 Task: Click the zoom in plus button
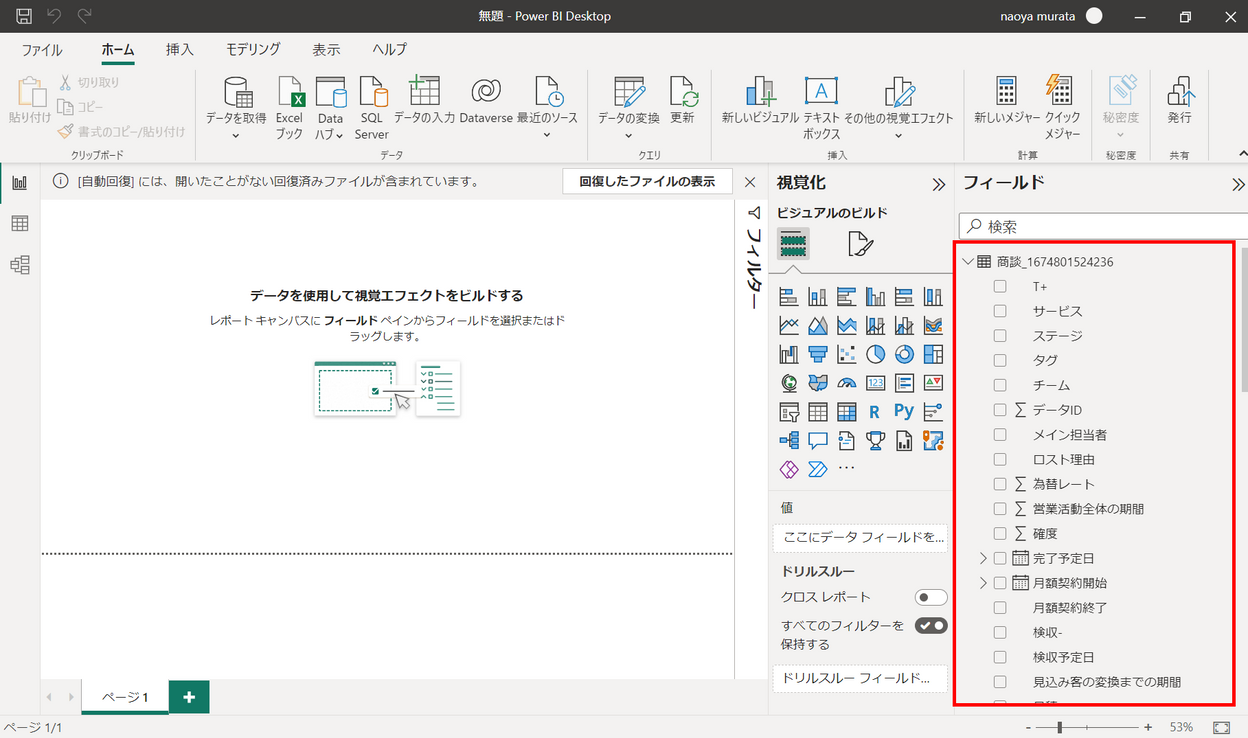[x=1147, y=727]
